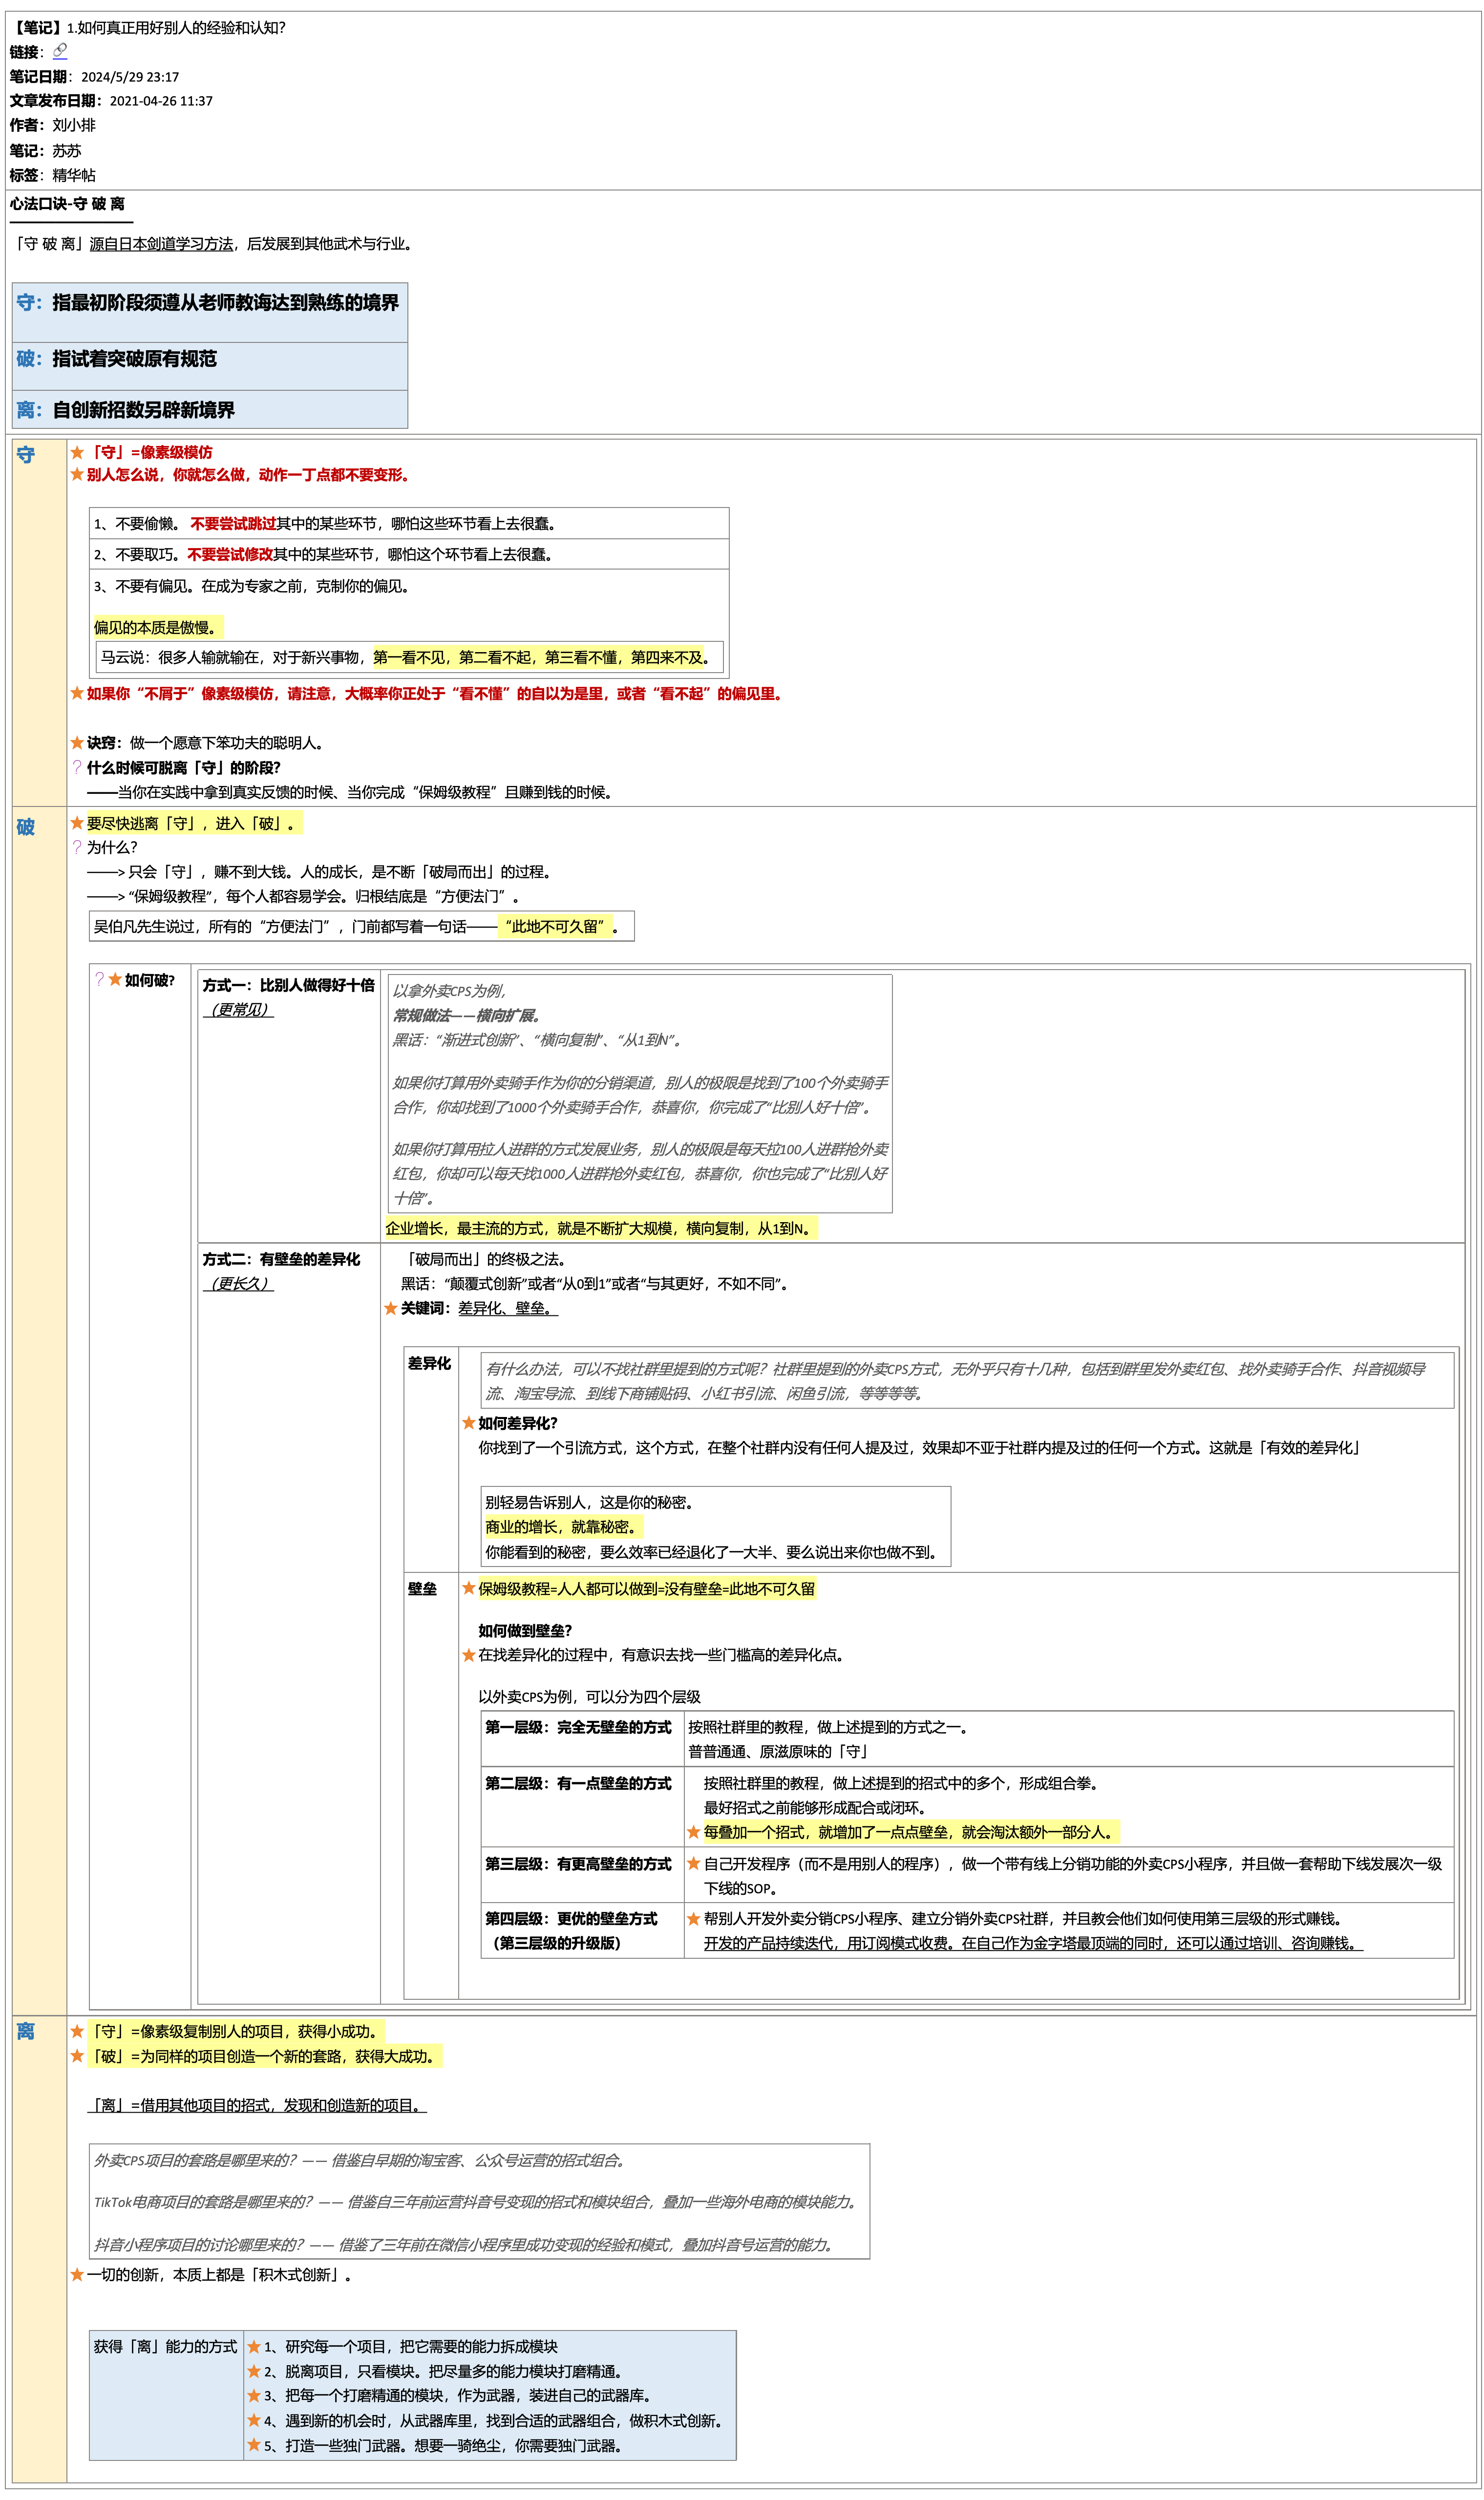
Task: Click highlighted text 企业增长，最主流的方式
Action: [601, 1228]
